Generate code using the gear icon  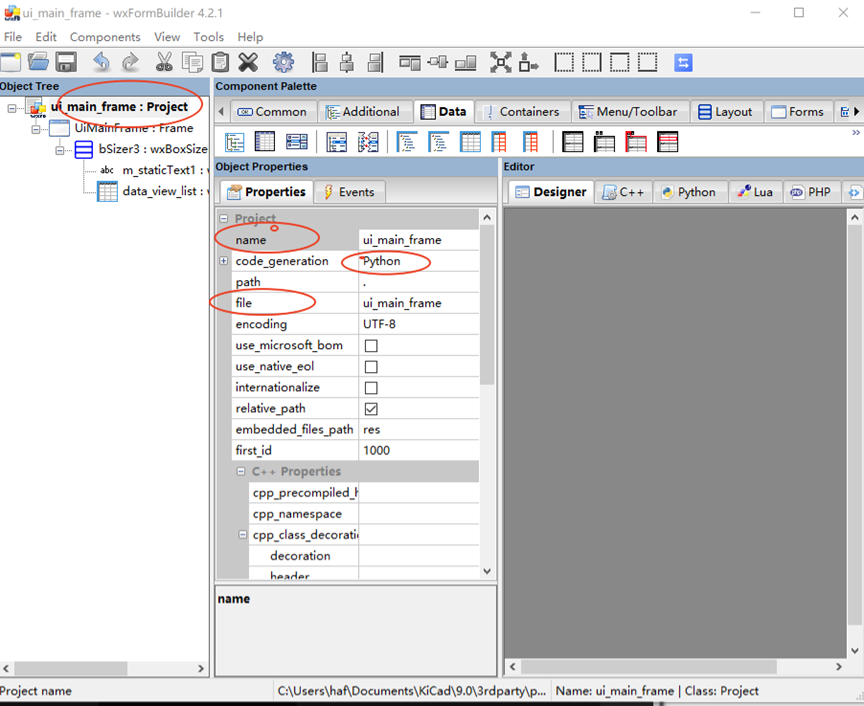pyautogui.click(x=283, y=62)
